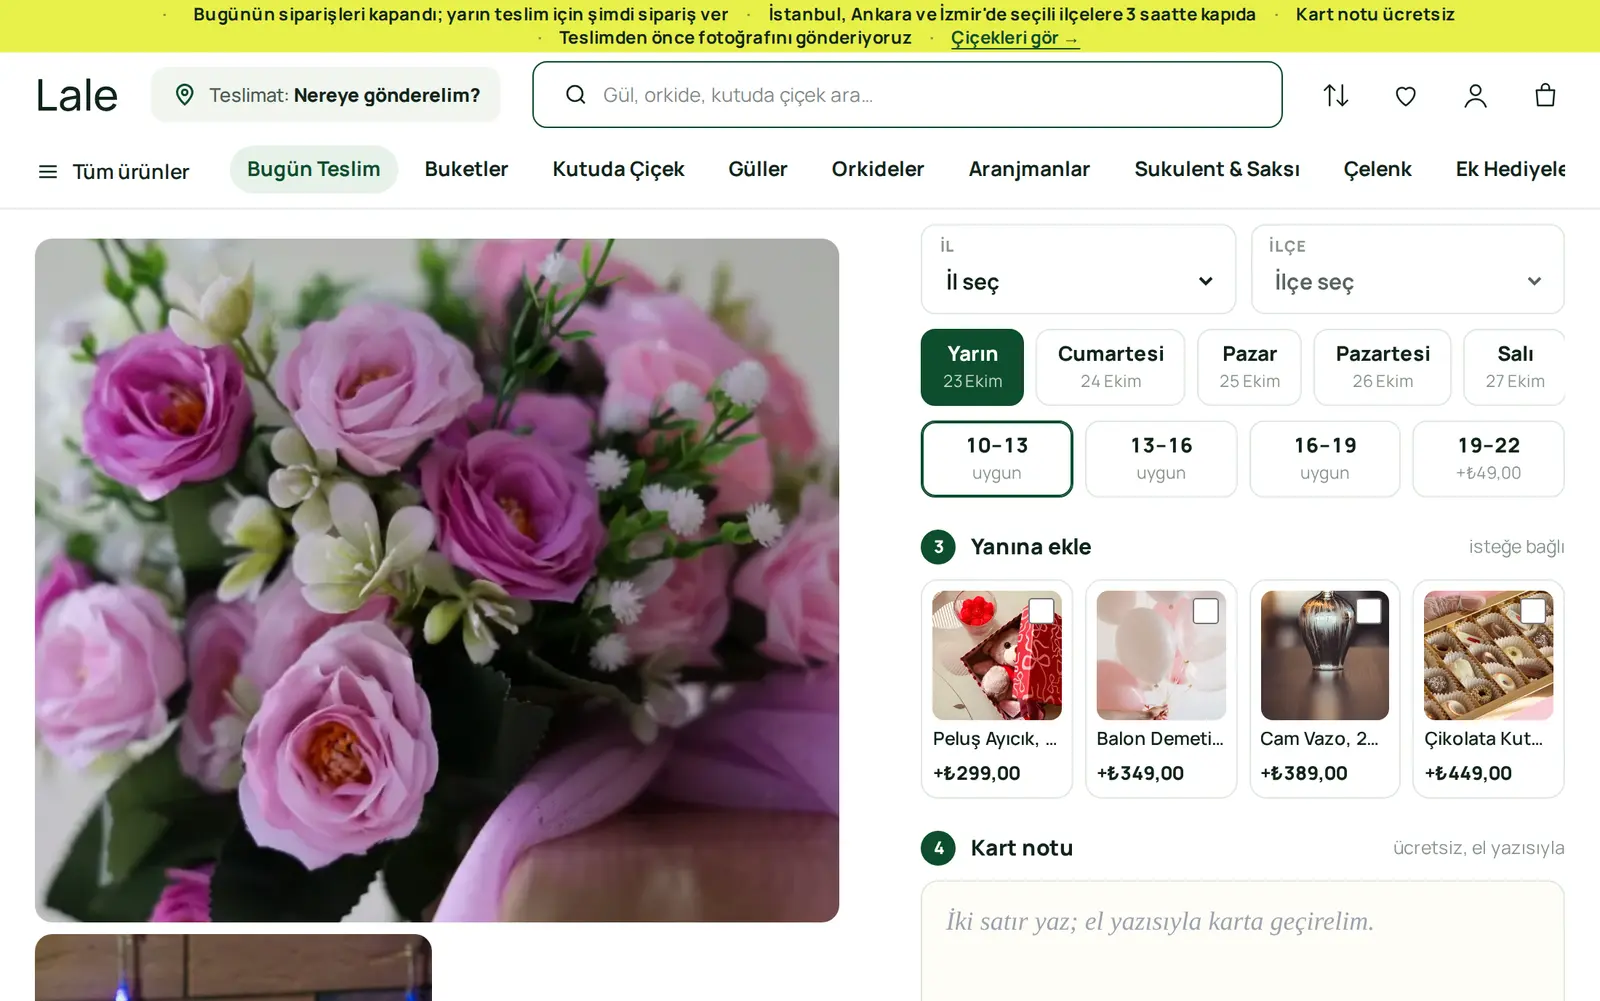Choose Yarın 23 Ekim delivery date
This screenshot has height=1001, width=1600.
pyautogui.click(x=972, y=367)
